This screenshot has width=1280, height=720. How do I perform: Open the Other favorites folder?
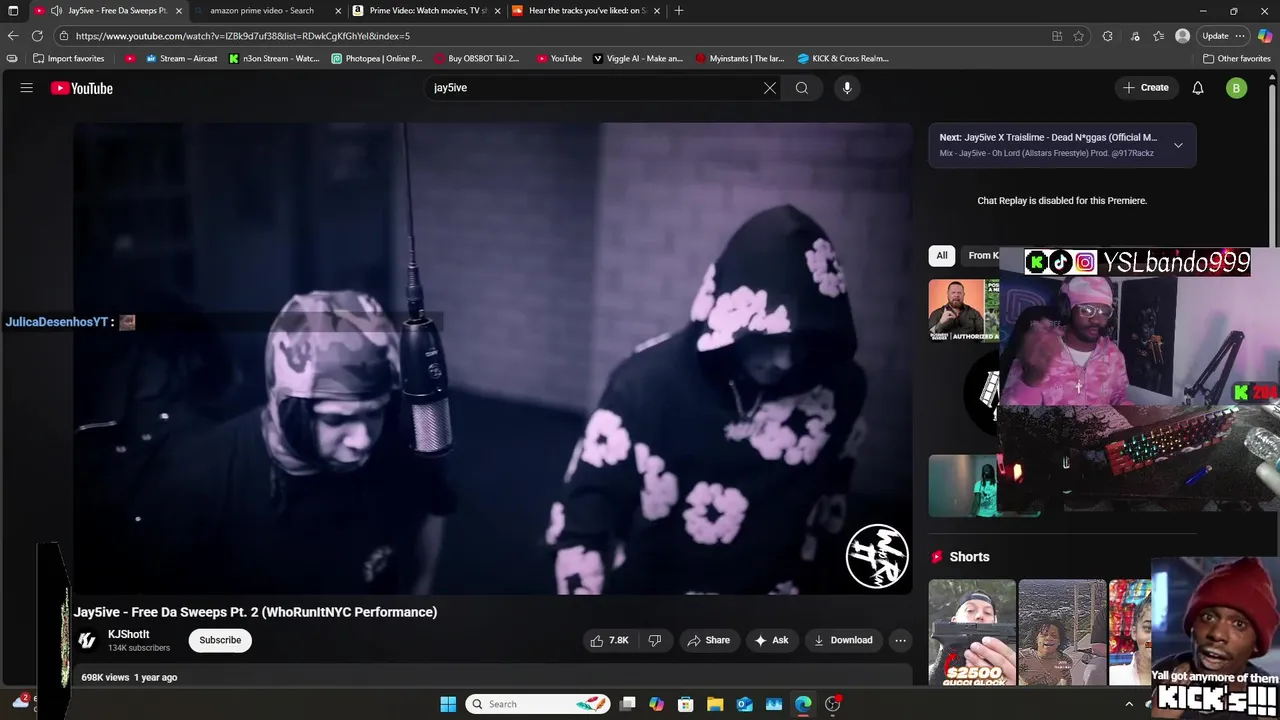coord(1237,59)
